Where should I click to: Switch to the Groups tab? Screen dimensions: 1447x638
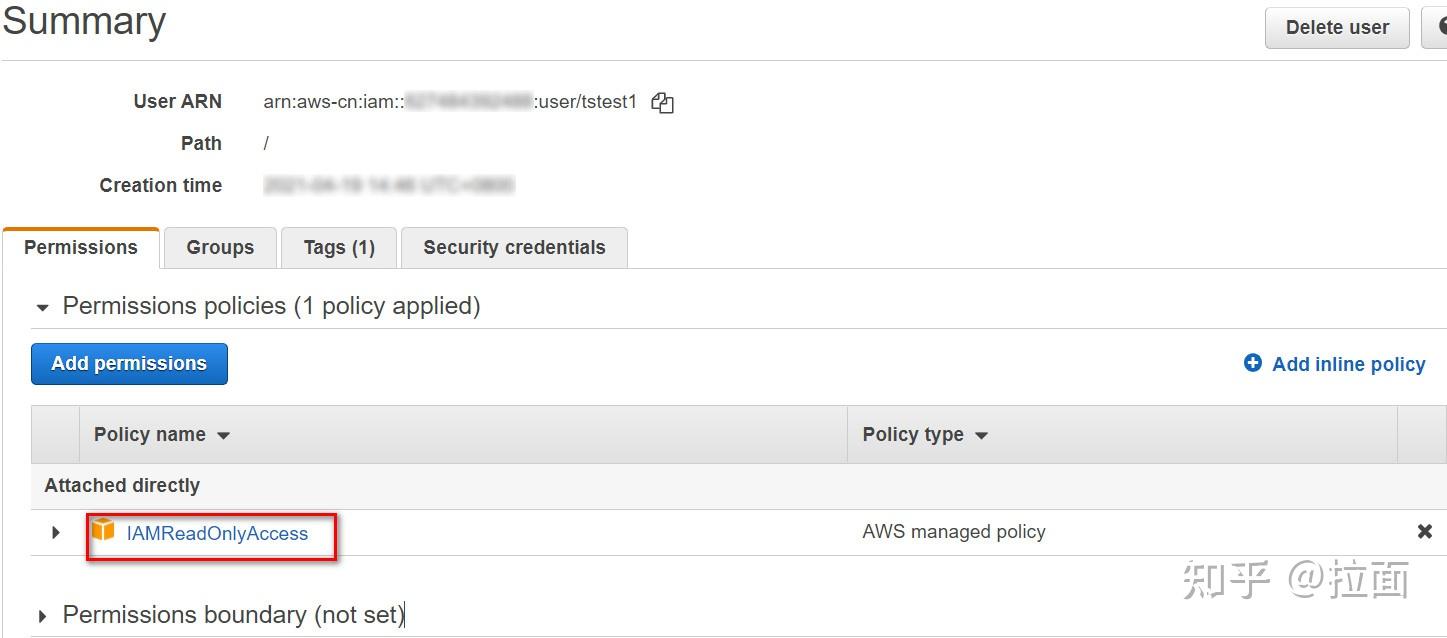pos(219,247)
